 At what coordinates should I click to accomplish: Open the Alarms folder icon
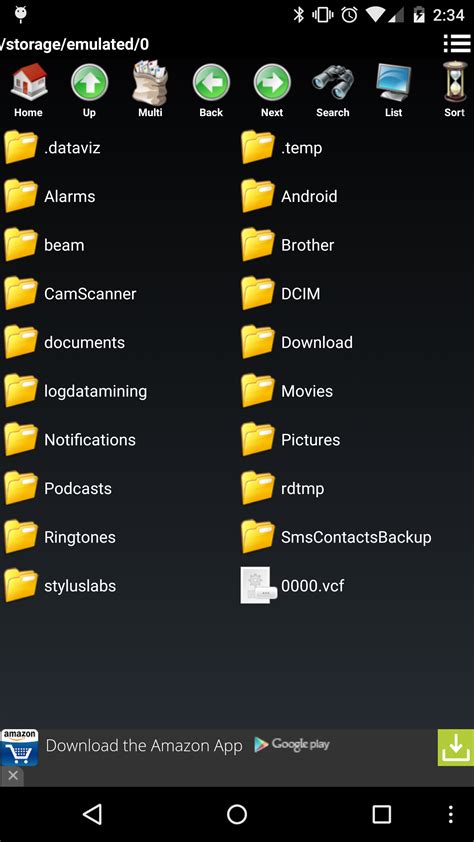[21, 196]
